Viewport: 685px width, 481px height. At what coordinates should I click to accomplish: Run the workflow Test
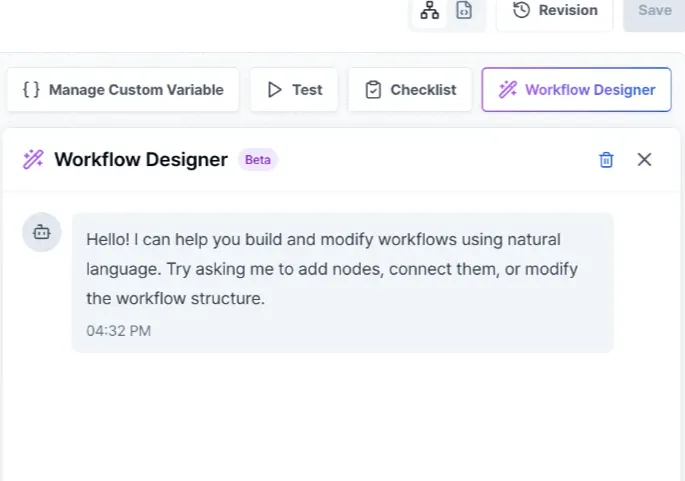[x=294, y=90]
